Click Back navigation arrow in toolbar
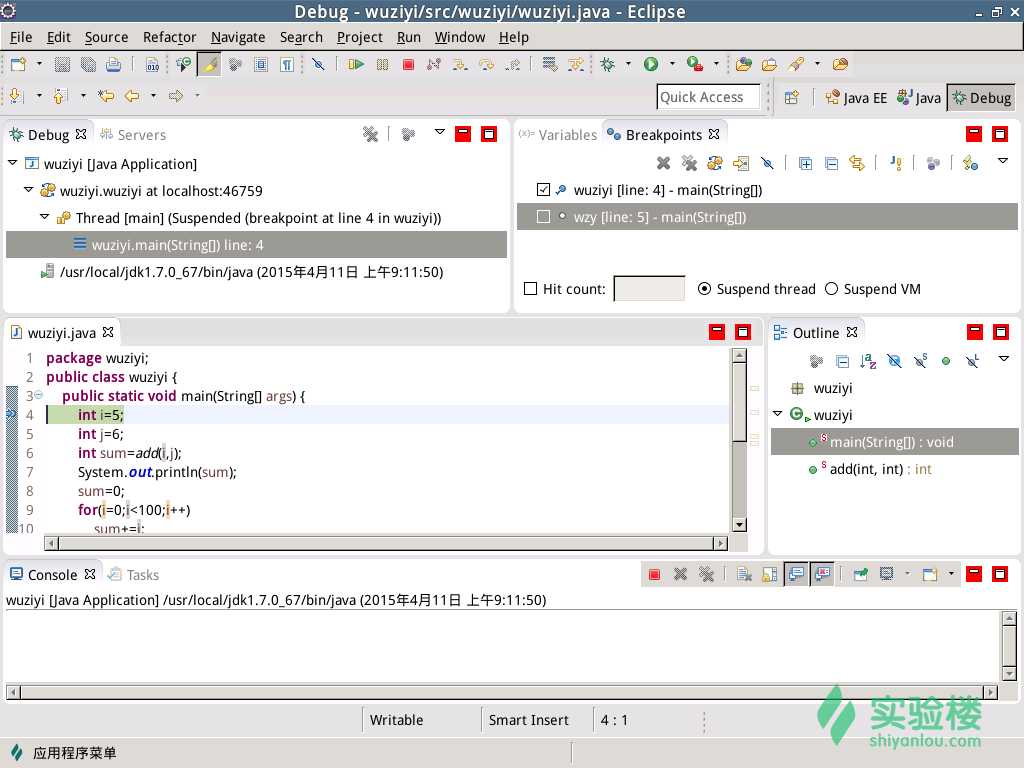 click(x=132, y=96)
